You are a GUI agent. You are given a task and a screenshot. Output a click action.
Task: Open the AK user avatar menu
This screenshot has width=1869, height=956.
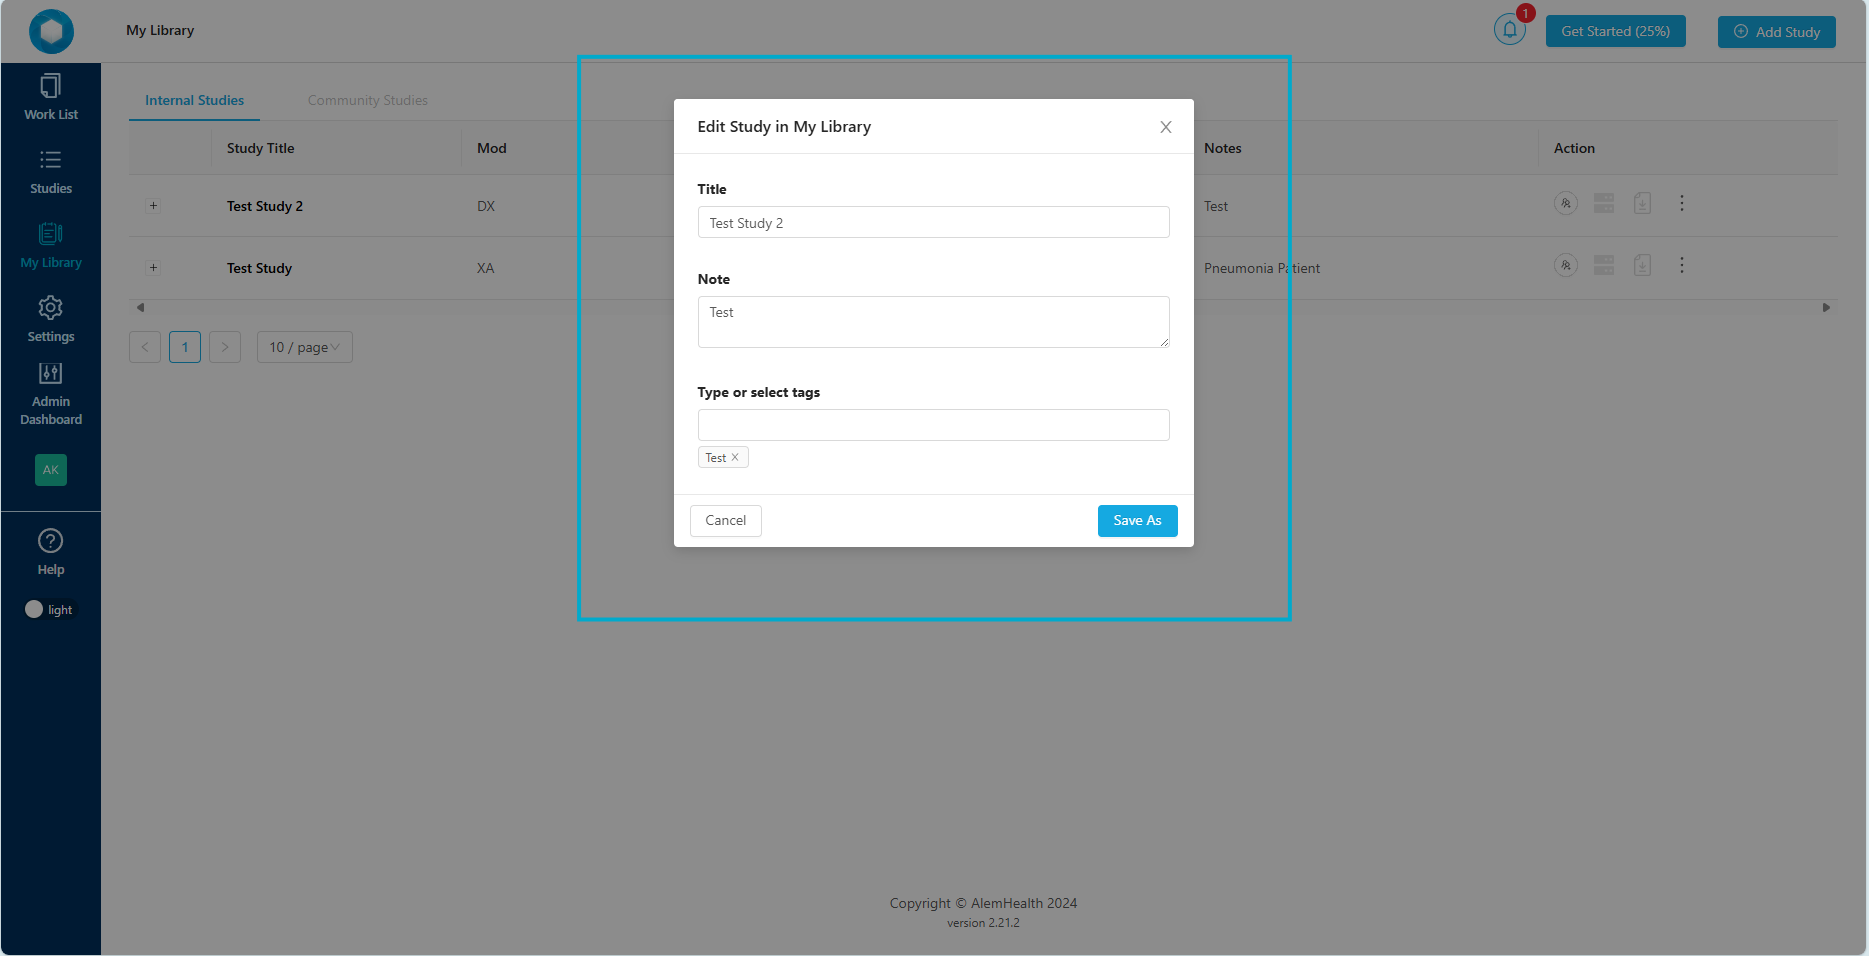point(51,470)
